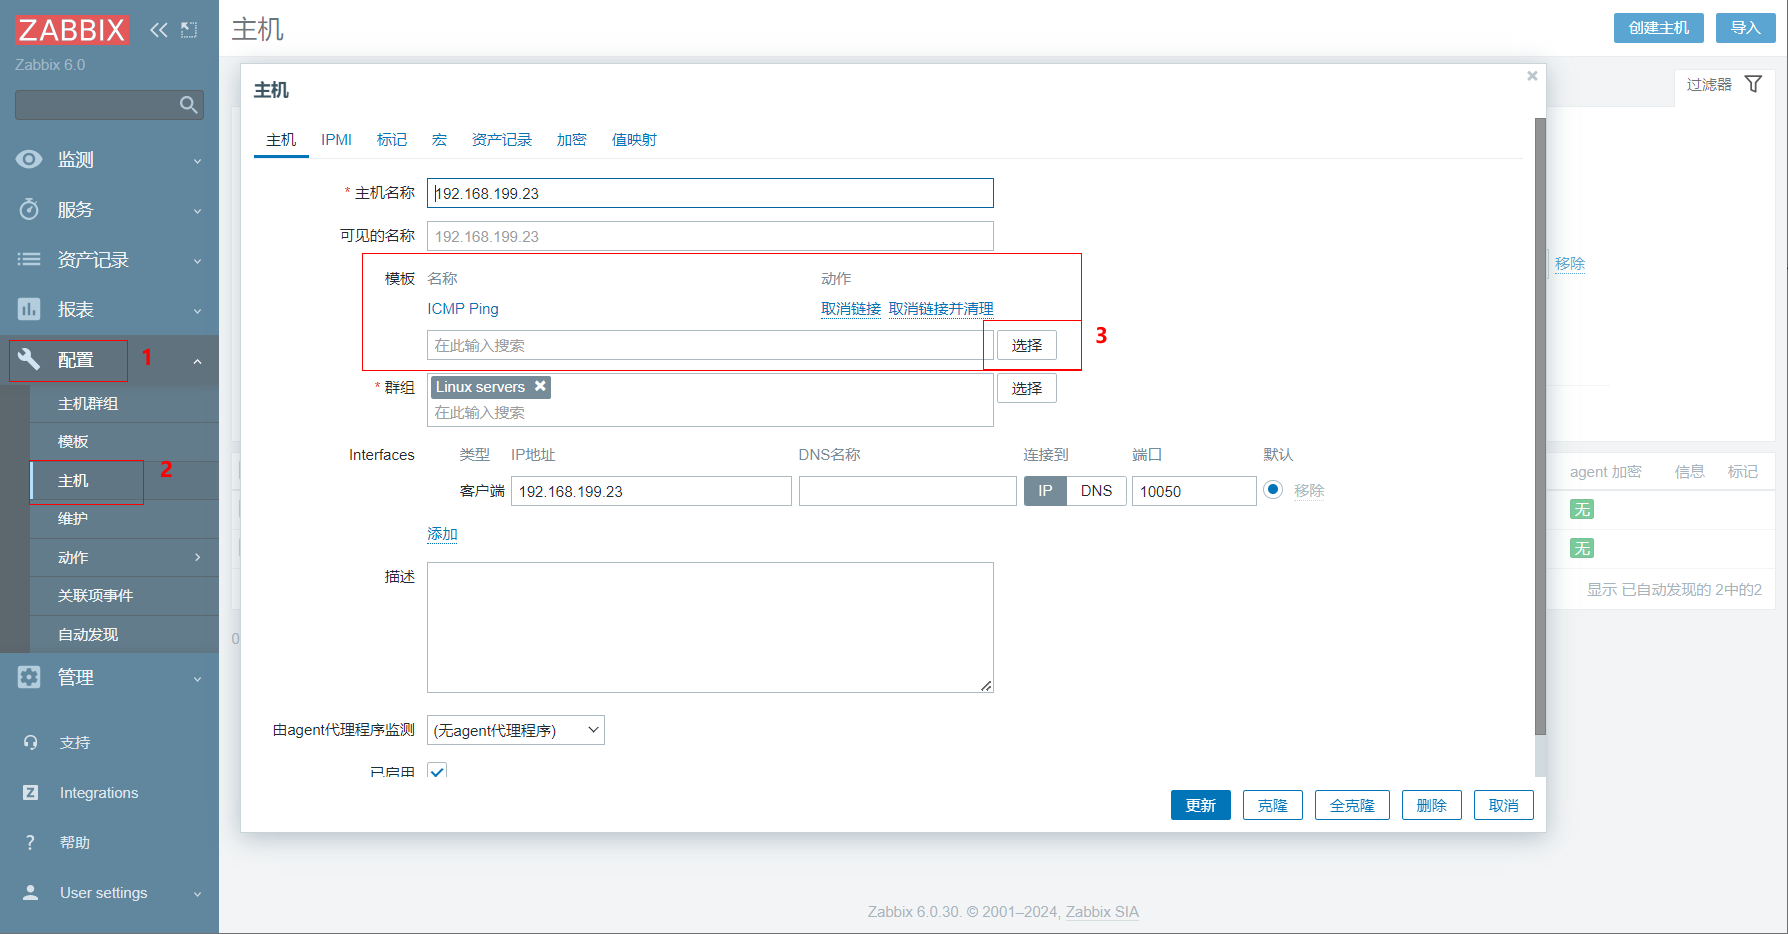Open the 资产记录 list icon menu
This screenshot has width=1788, height=934.
coord(29,259)
